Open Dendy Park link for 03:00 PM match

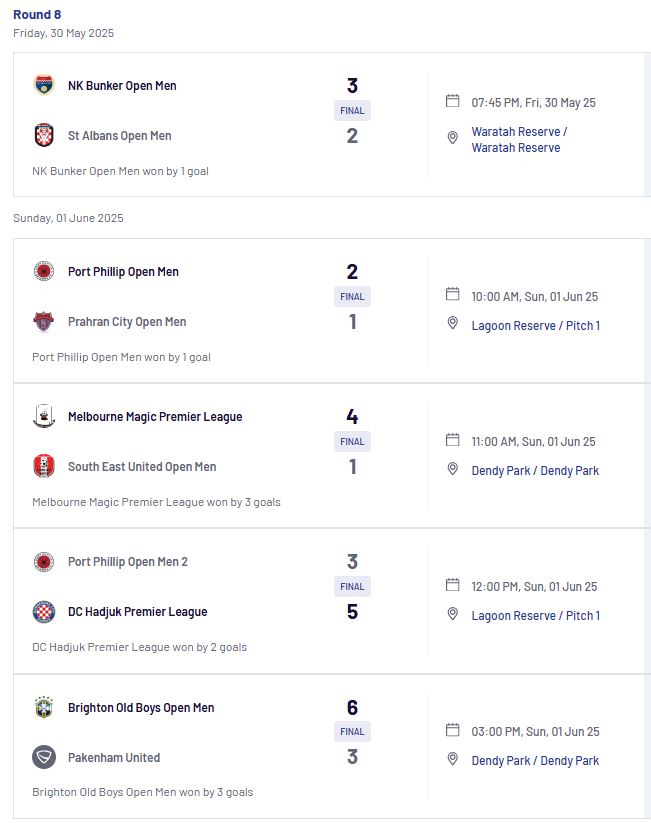tap(535, 761)
